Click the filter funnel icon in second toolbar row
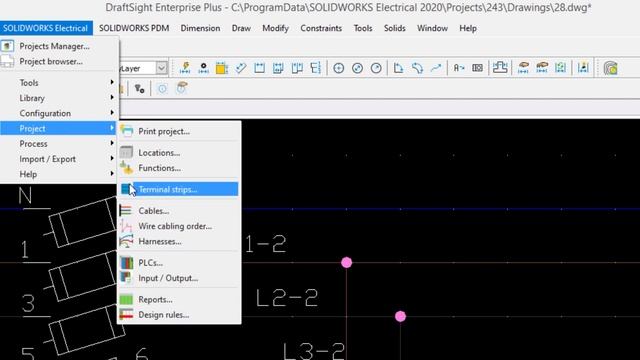640x360 pixels. 139,89
